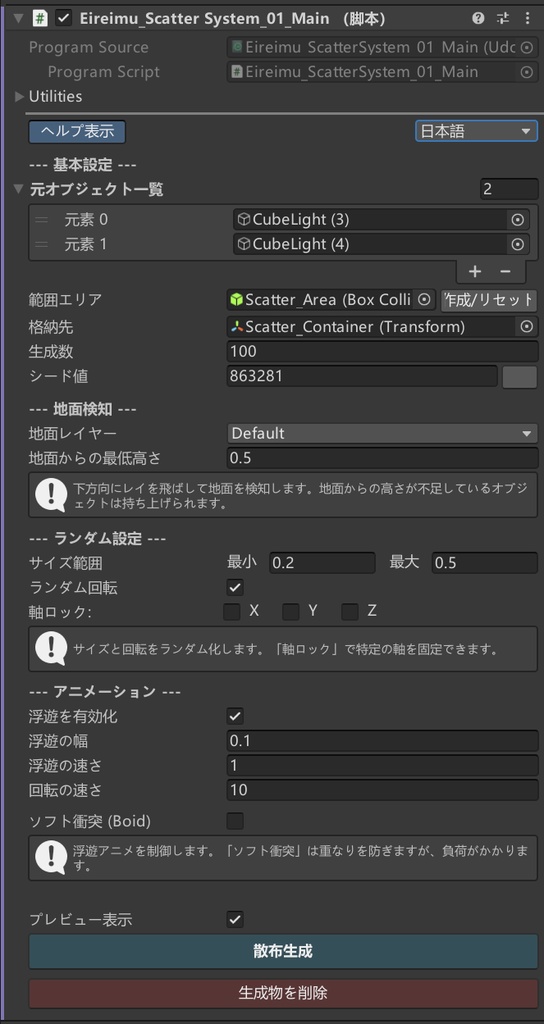Click the ランダム設定 info bubble icon
544x1024 pixels.
51,648
